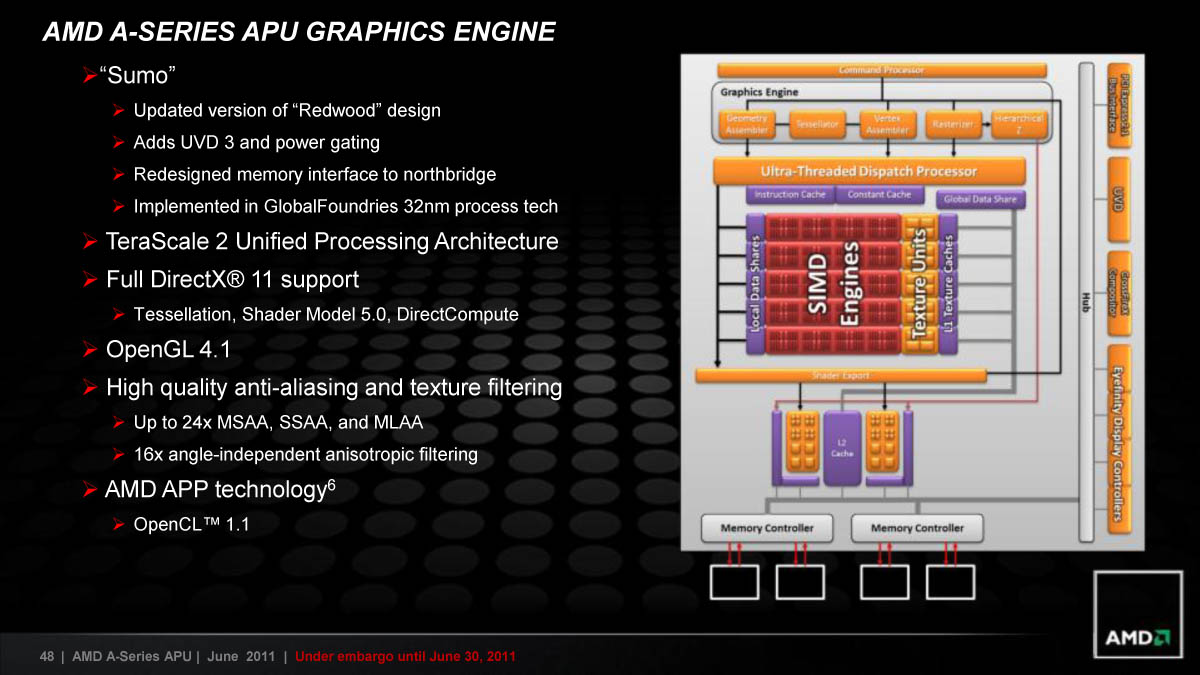Click the red embargo notice in footer
1200x675 pixels.
406,657
